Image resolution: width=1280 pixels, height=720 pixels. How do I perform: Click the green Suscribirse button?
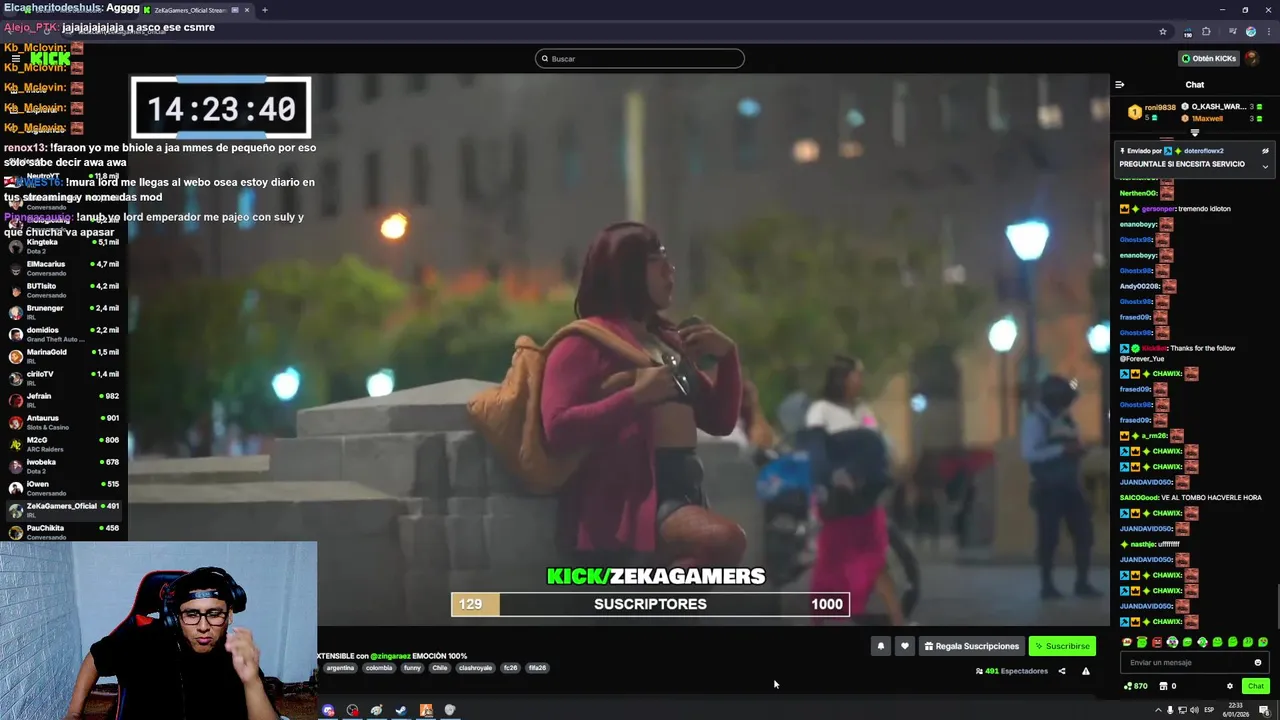point(1062,646)
